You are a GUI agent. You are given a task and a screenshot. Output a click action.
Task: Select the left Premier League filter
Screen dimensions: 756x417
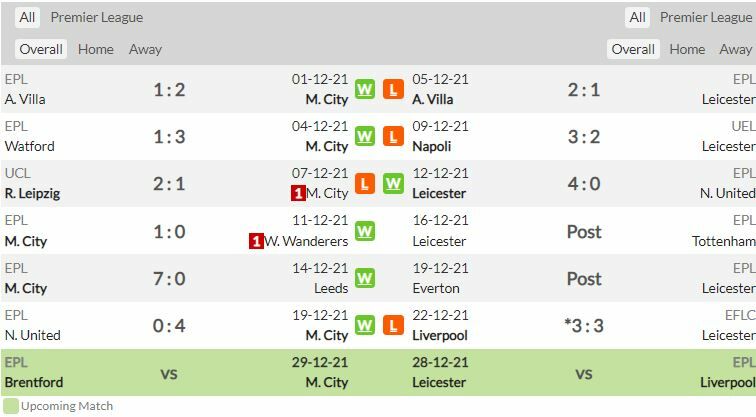tap(97, 17)
